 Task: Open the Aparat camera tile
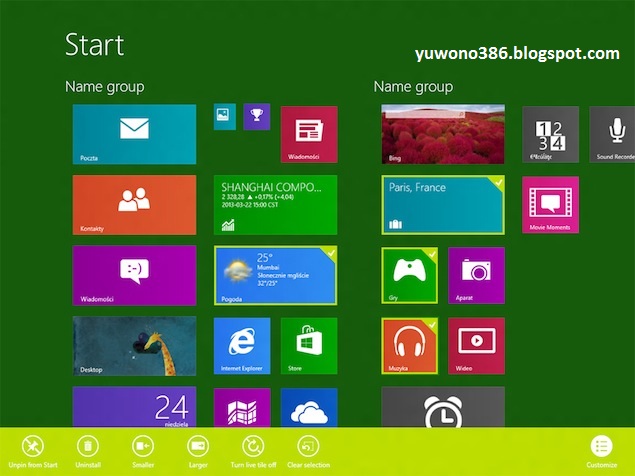tap(476, 275)
